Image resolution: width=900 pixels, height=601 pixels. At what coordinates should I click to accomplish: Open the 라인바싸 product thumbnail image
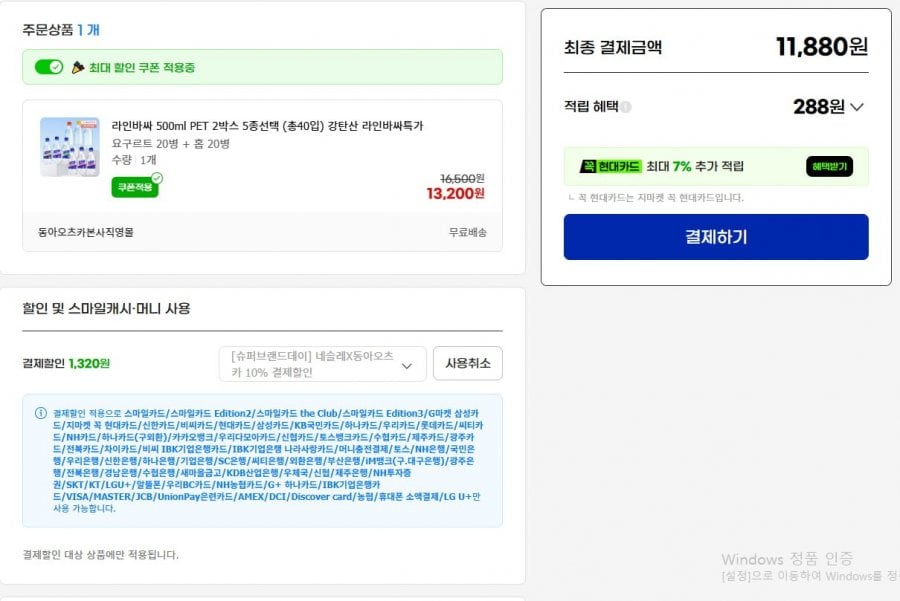(70, 147)
